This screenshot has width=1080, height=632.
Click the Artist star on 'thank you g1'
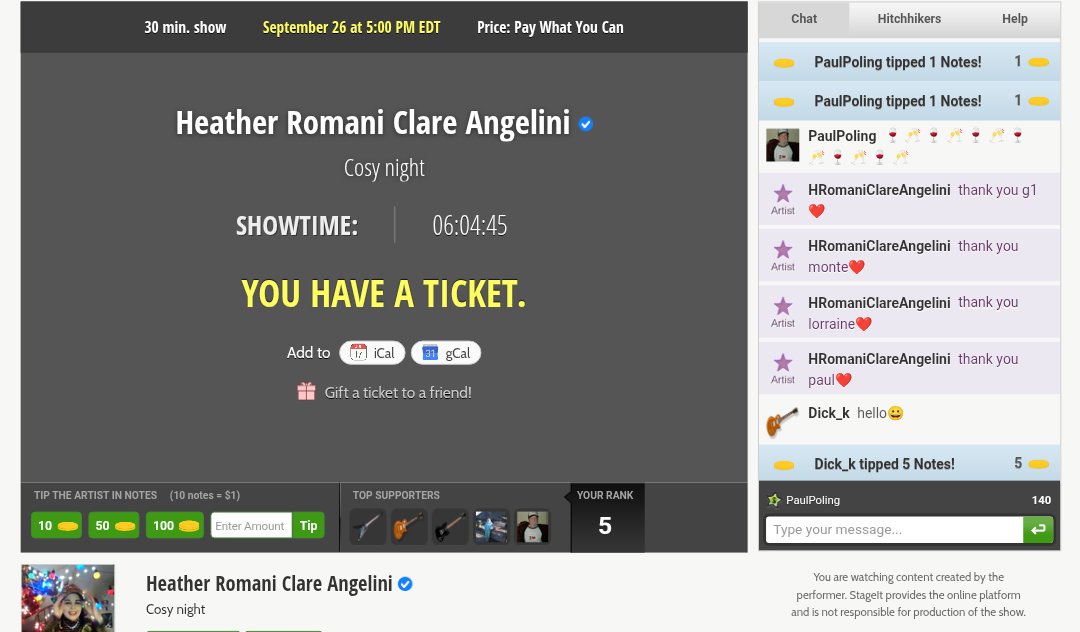[782, 193]
